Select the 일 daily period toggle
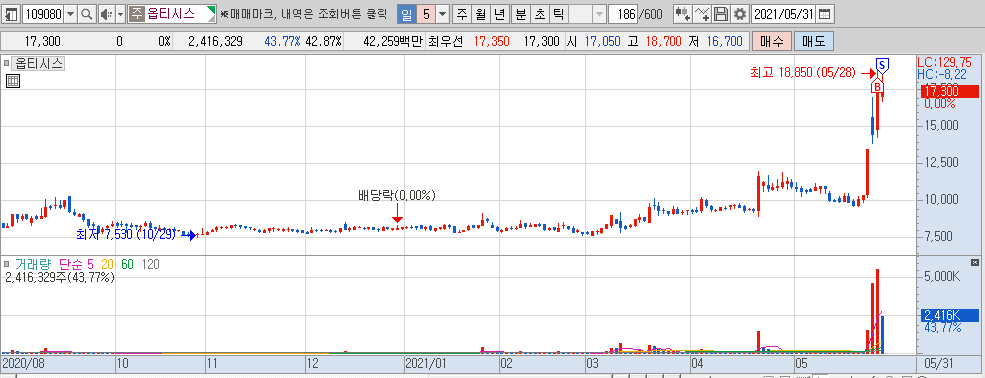The image size is (985, 378). [x=406, y=14]
